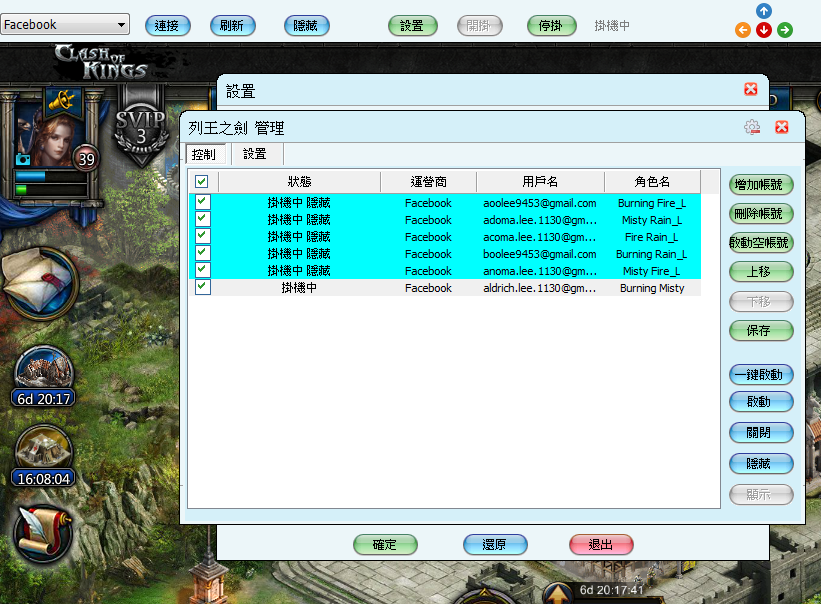Click the 確定 confirm button
The image size is (821, 604).
[385, 545]
